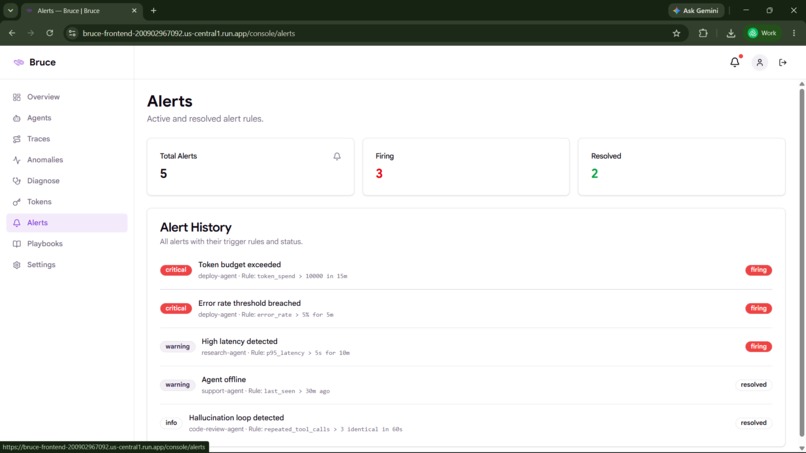This screenshot has height=453, width=806.
Task: Click the page vertical scrollbar
Action: (x=801, y=261)
